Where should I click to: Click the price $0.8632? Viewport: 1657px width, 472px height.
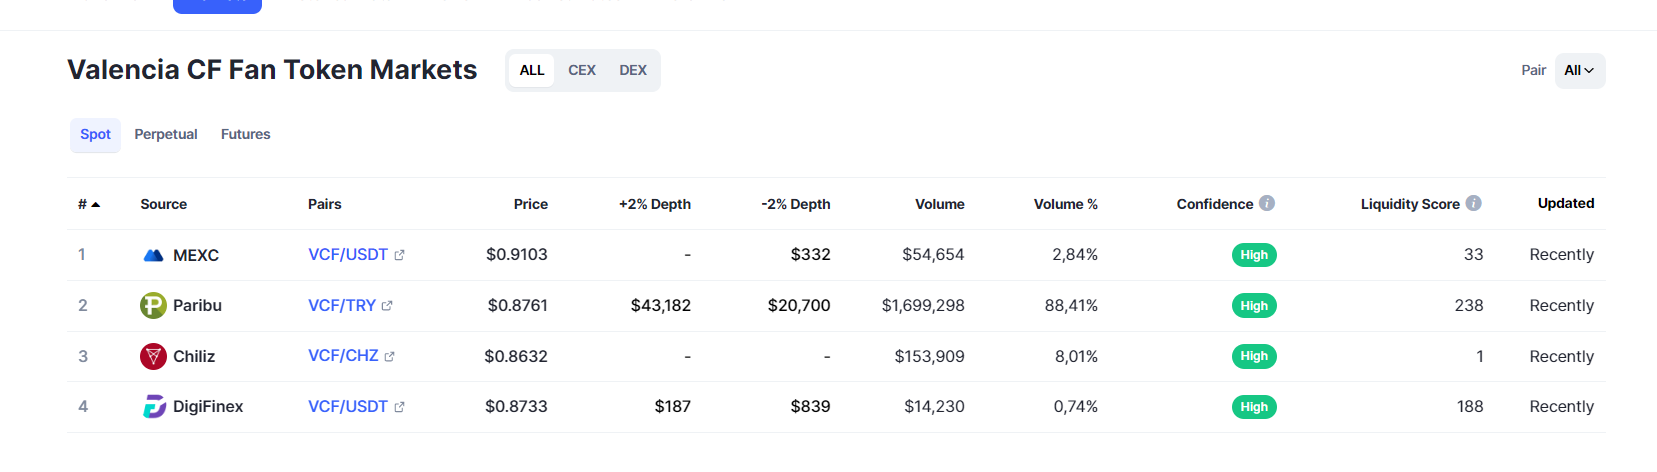(516, 356)
